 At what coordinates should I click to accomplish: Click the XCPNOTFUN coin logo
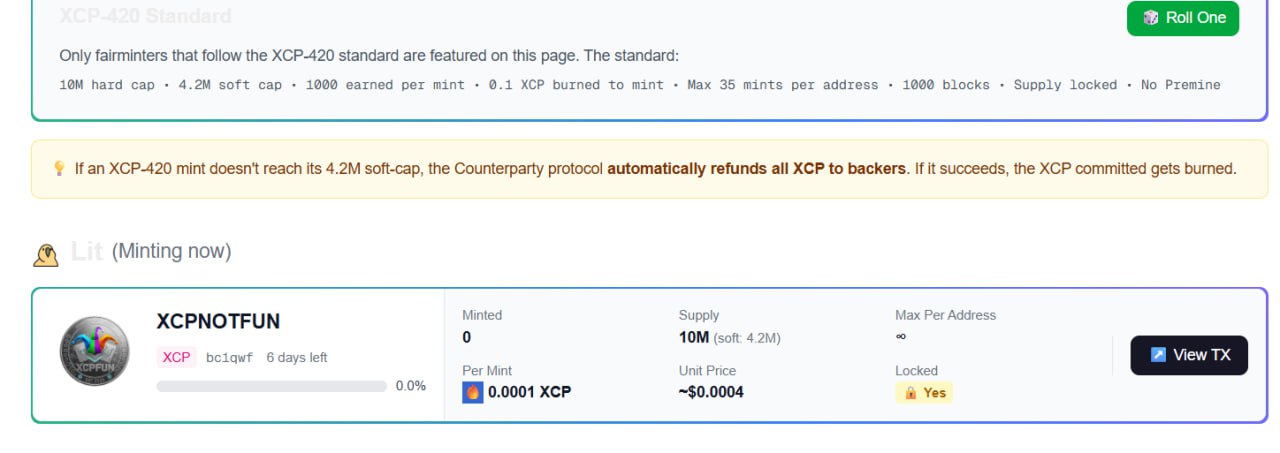tap(94, 350)
